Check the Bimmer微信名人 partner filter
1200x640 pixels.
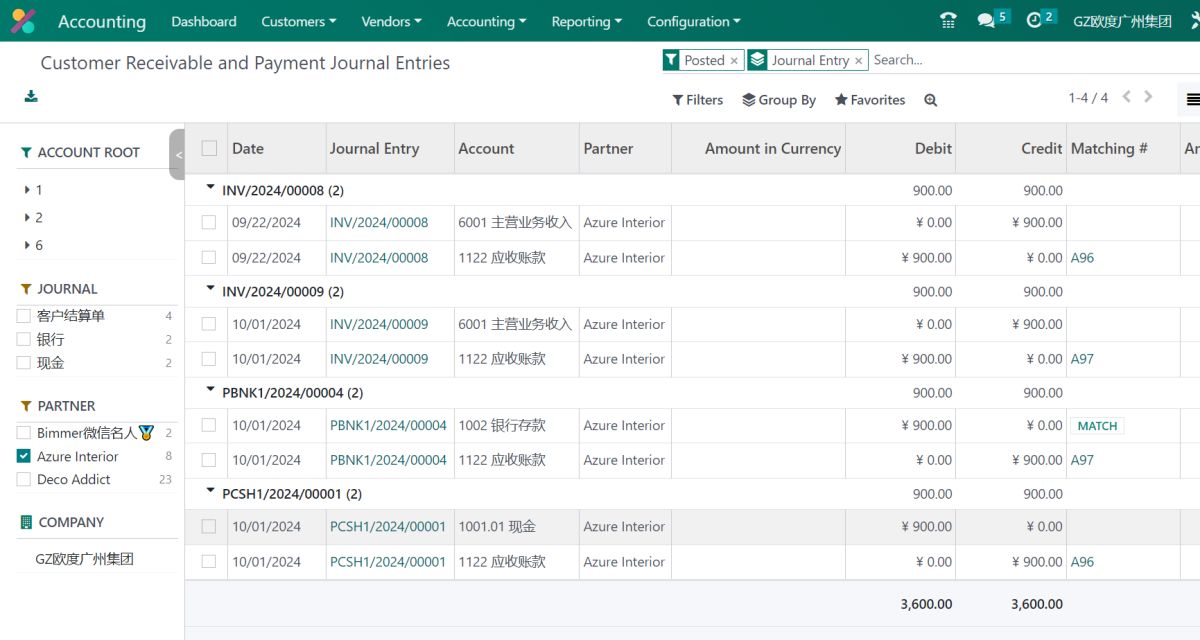click(x=24, y=433)
